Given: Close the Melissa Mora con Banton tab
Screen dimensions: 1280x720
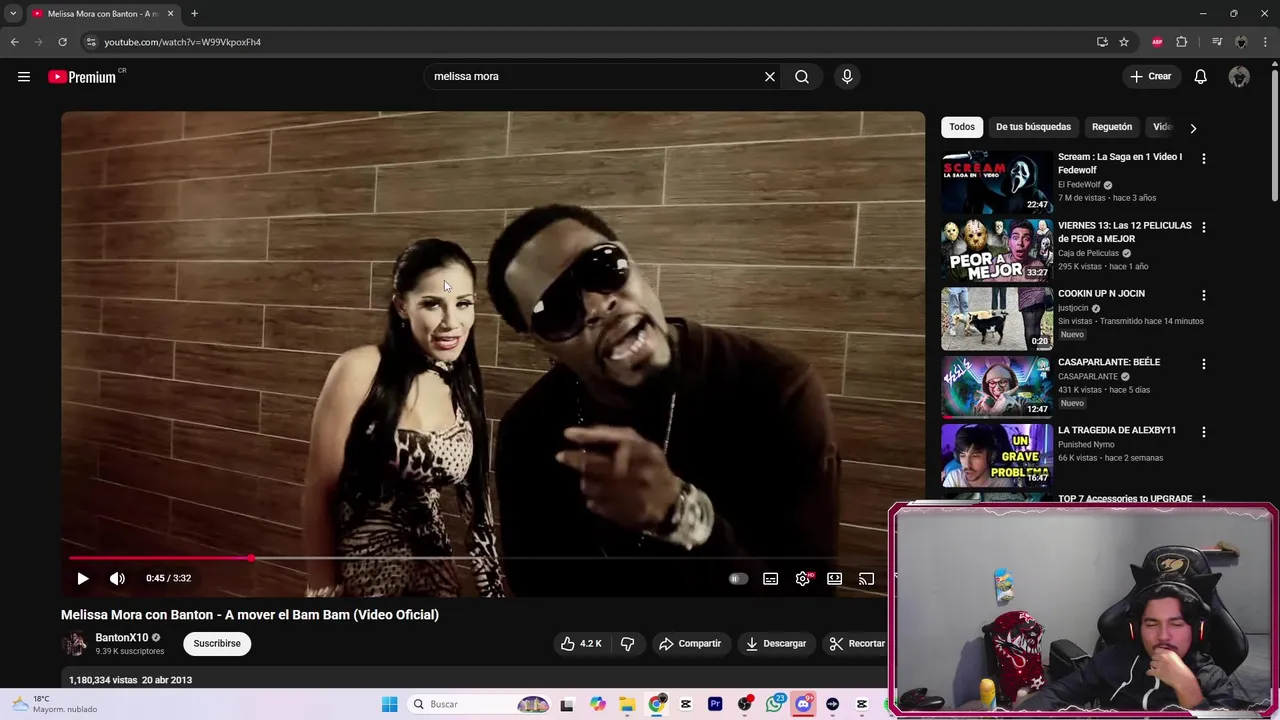Looking at the screenshot, I should pos(170,14).
